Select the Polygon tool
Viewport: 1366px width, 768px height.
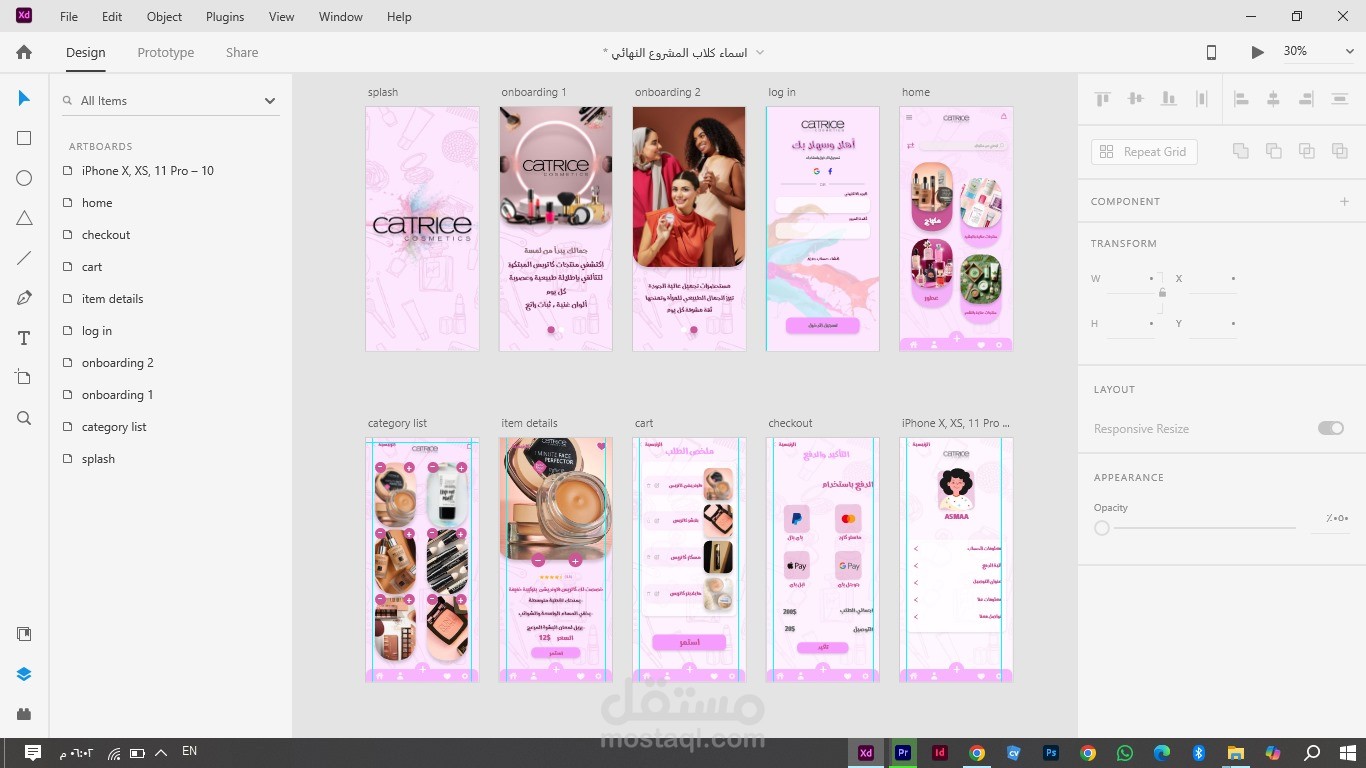23,218
